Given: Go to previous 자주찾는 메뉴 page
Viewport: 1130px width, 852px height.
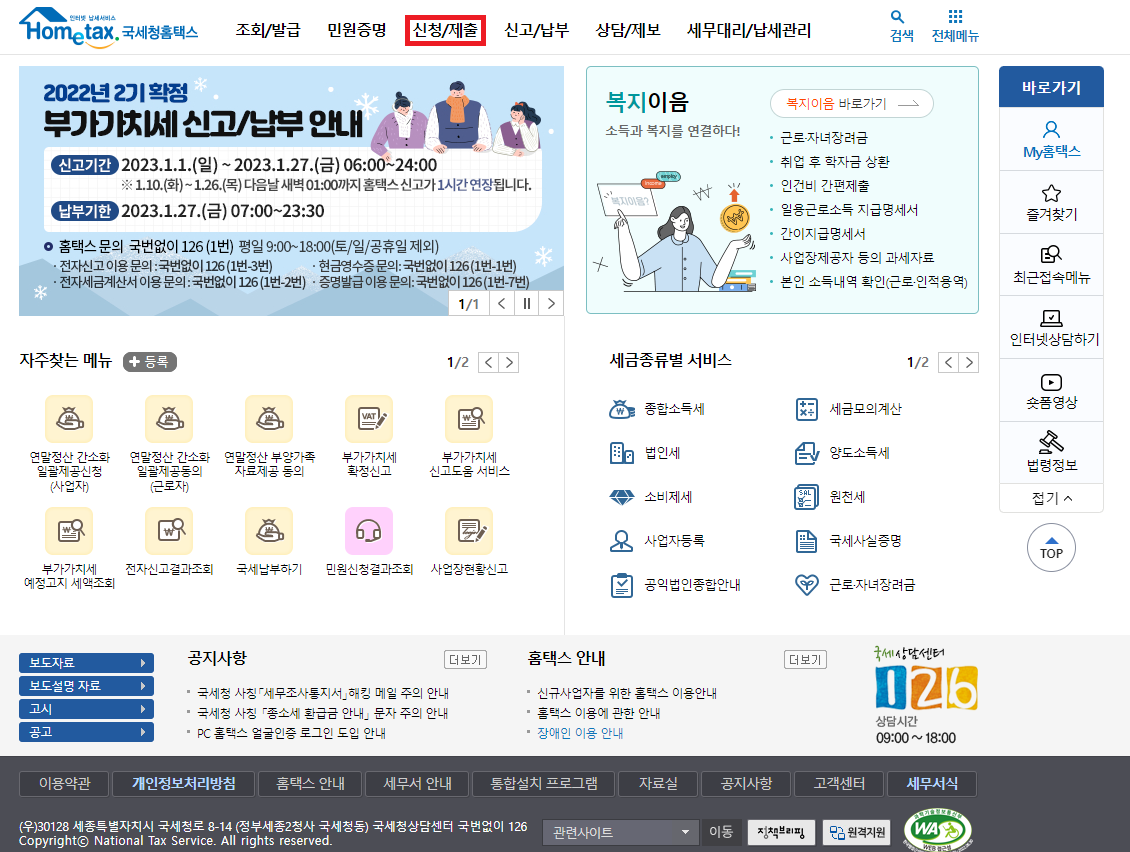Looking at the screenshot, I should [489, 363].
